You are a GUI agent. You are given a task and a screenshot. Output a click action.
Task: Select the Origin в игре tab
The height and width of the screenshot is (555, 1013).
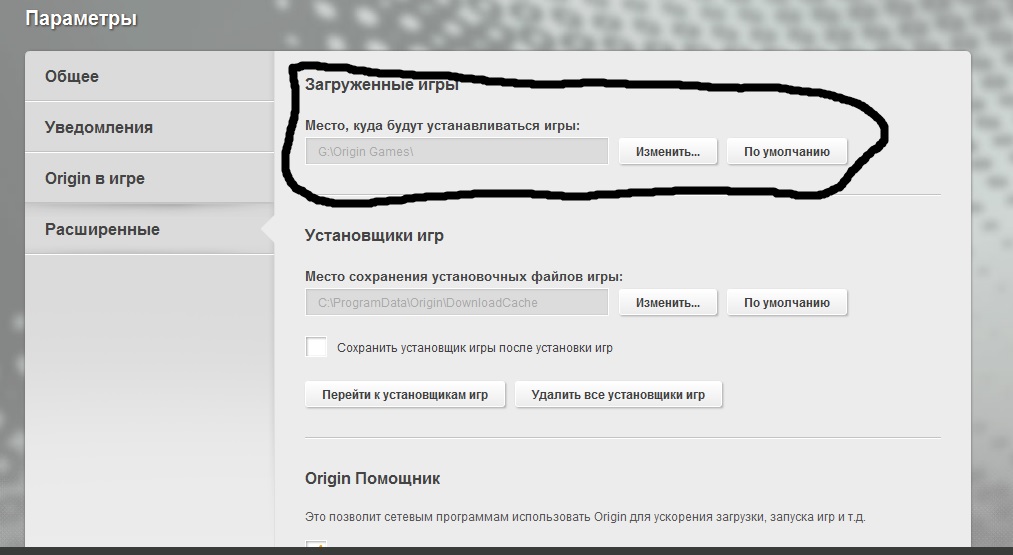[x=149, y=178]
